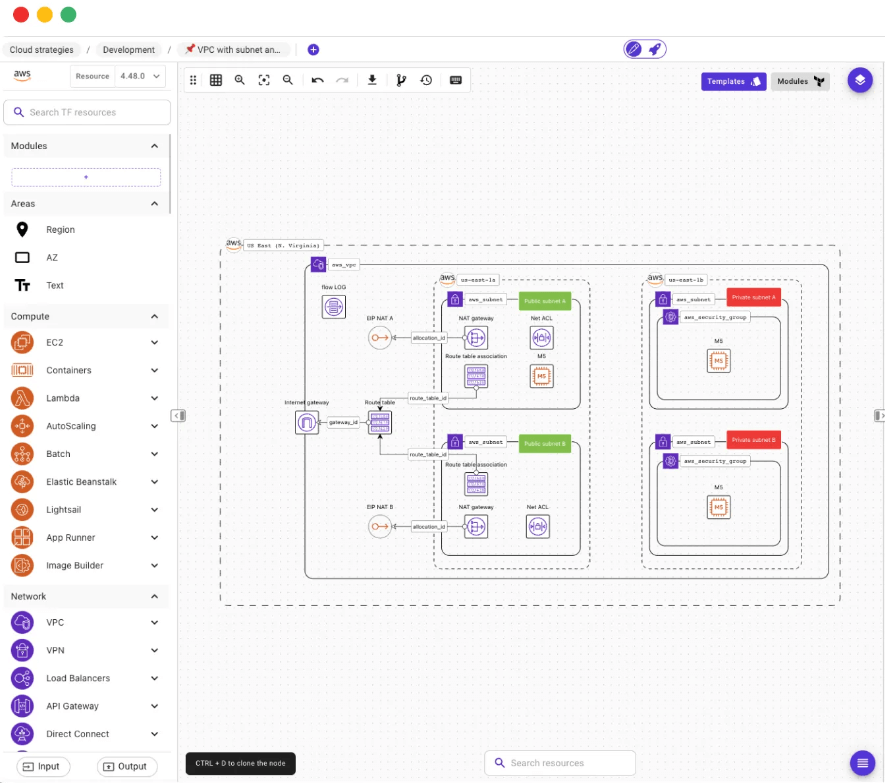885x783 pixels.
Task: Open the menu round button bottom right
Action: coord(862,763)
